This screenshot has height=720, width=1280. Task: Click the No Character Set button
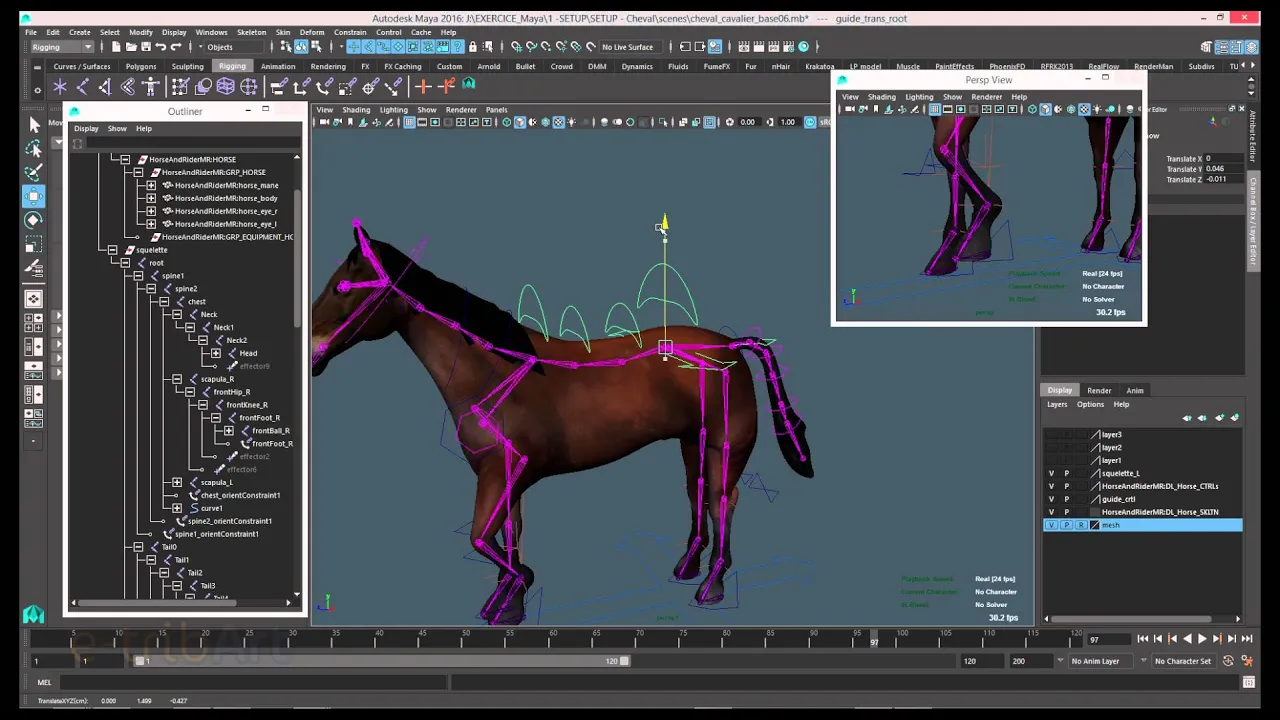1183,661
